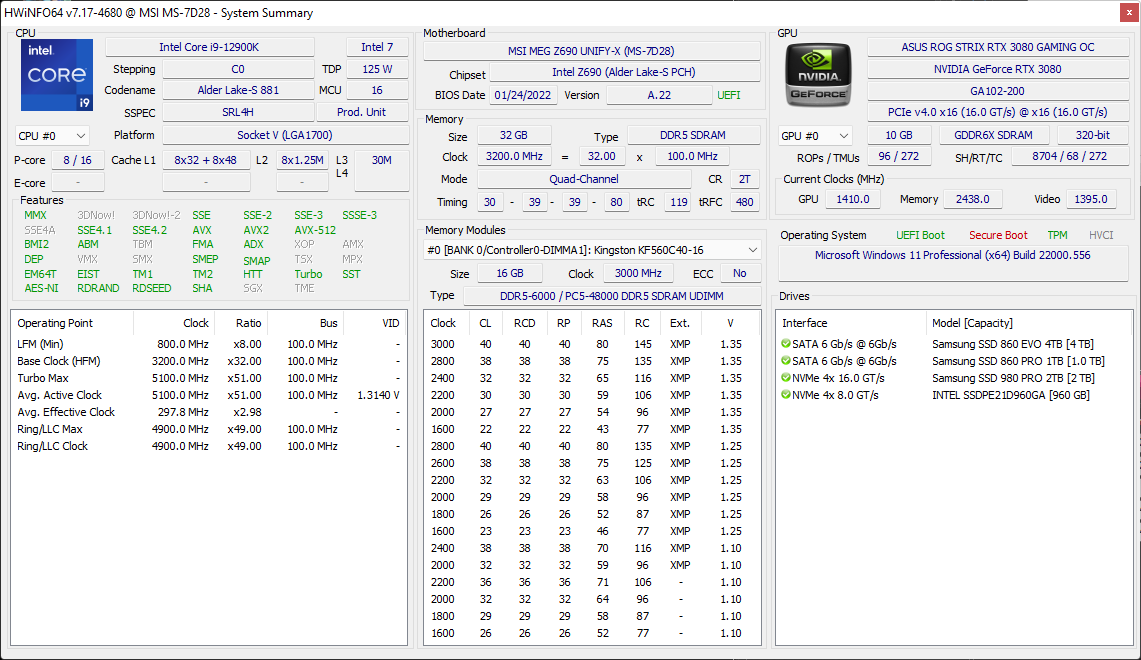
Task: Click the green UEFI Boot label
Action: click(x=921, y=235)
